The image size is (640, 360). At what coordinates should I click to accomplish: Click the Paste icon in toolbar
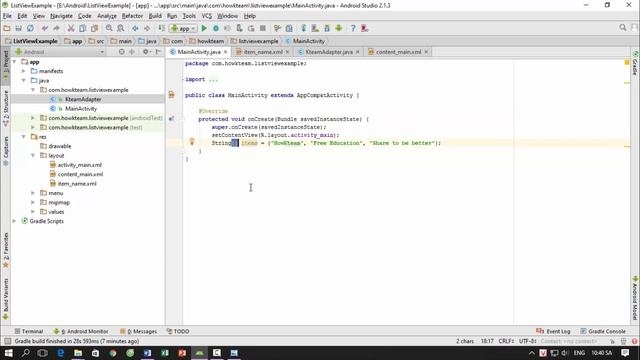point(94,28)
